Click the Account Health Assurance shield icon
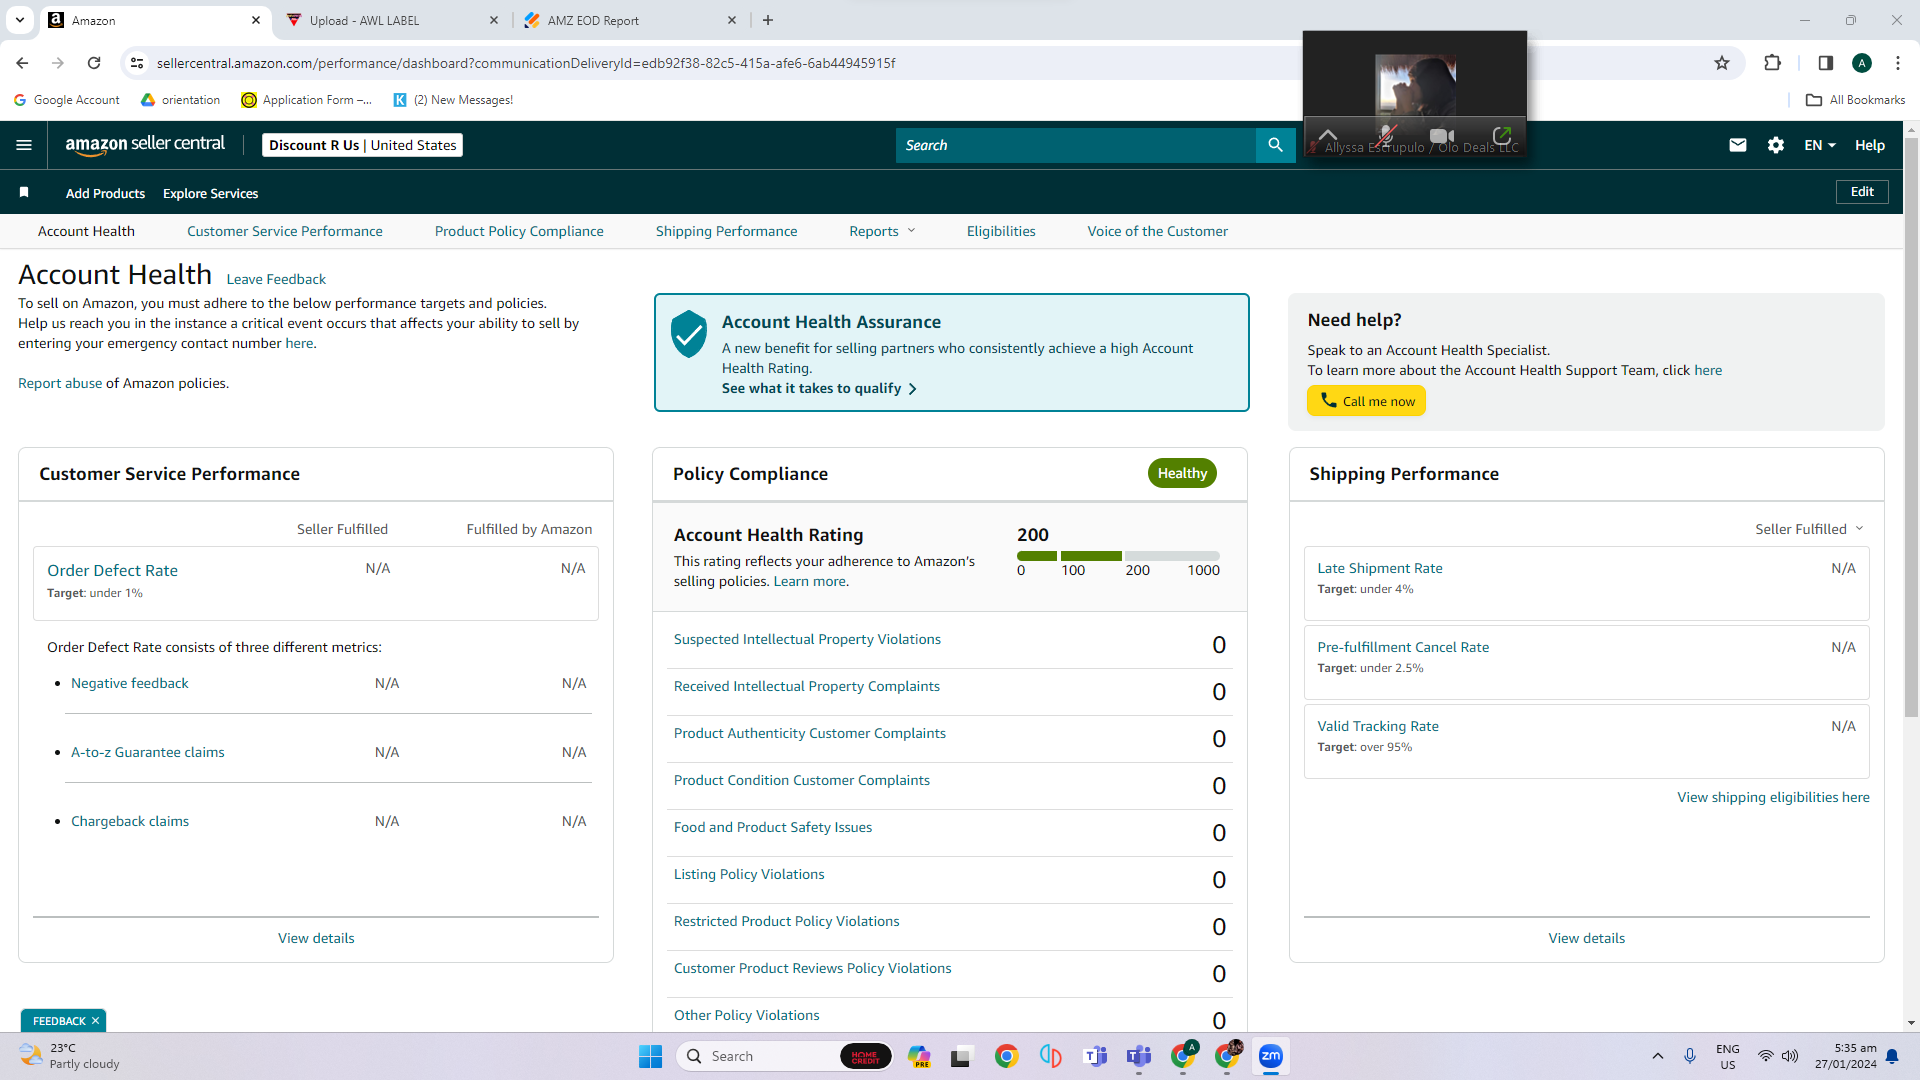The height and width of the screenshot is (1080, 1920). click(x=689, y=334)
